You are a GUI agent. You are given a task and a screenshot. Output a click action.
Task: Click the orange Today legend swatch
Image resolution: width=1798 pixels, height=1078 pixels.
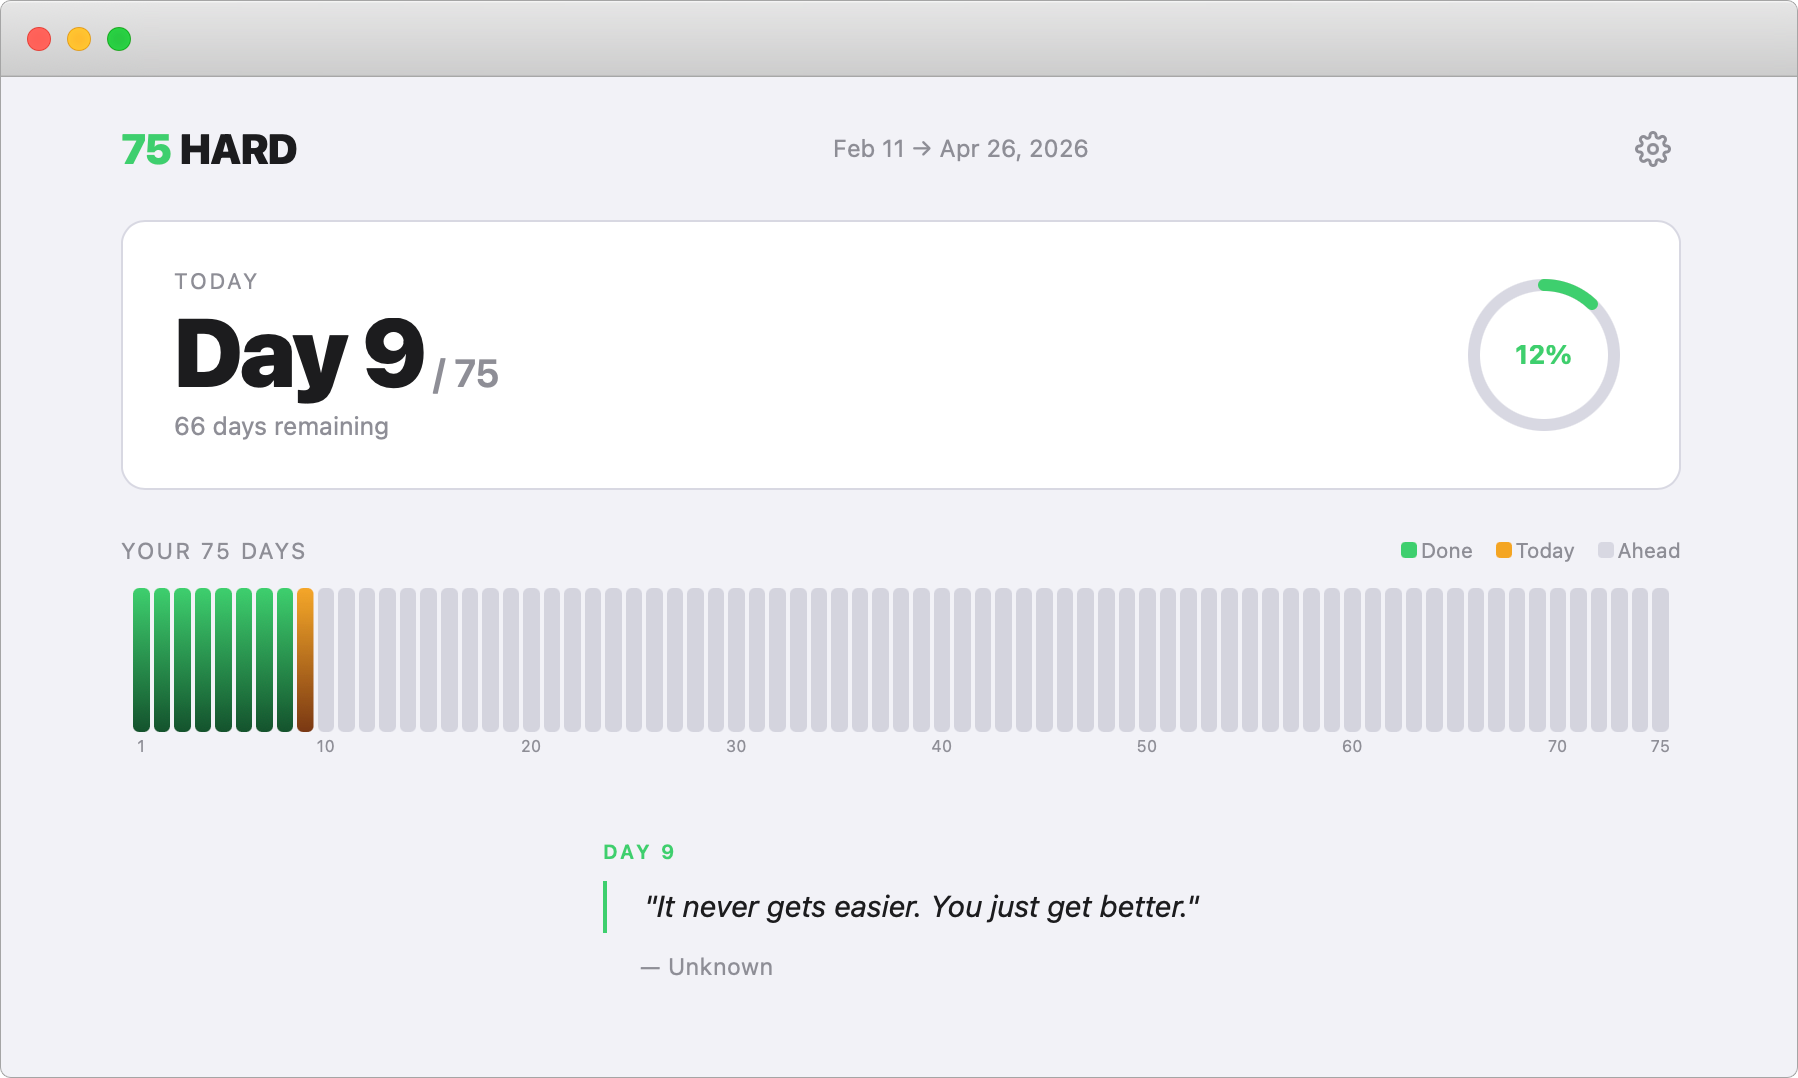[1503, 550]
